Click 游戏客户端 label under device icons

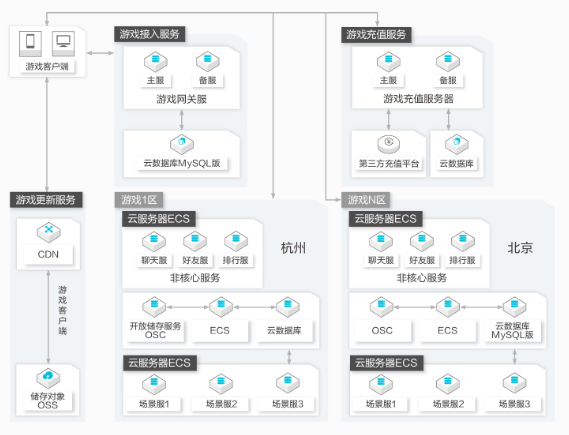pyautogui.click(x=47, y=66)
